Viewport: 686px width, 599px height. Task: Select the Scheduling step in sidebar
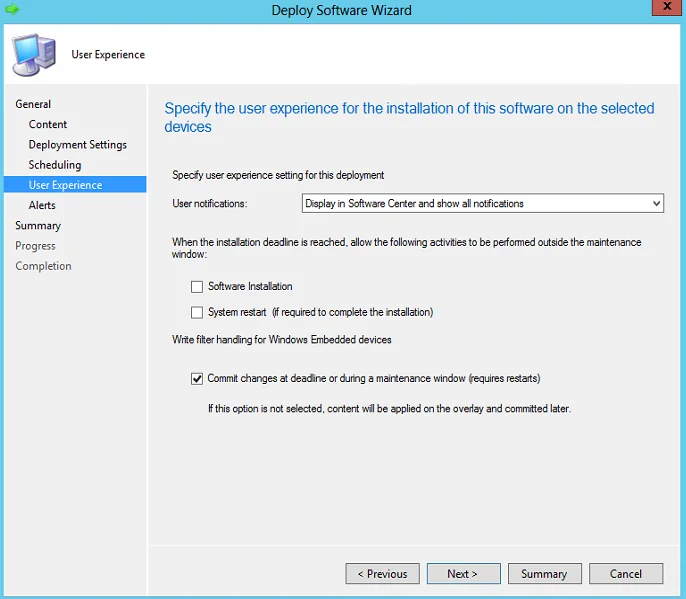coord(55,165)
